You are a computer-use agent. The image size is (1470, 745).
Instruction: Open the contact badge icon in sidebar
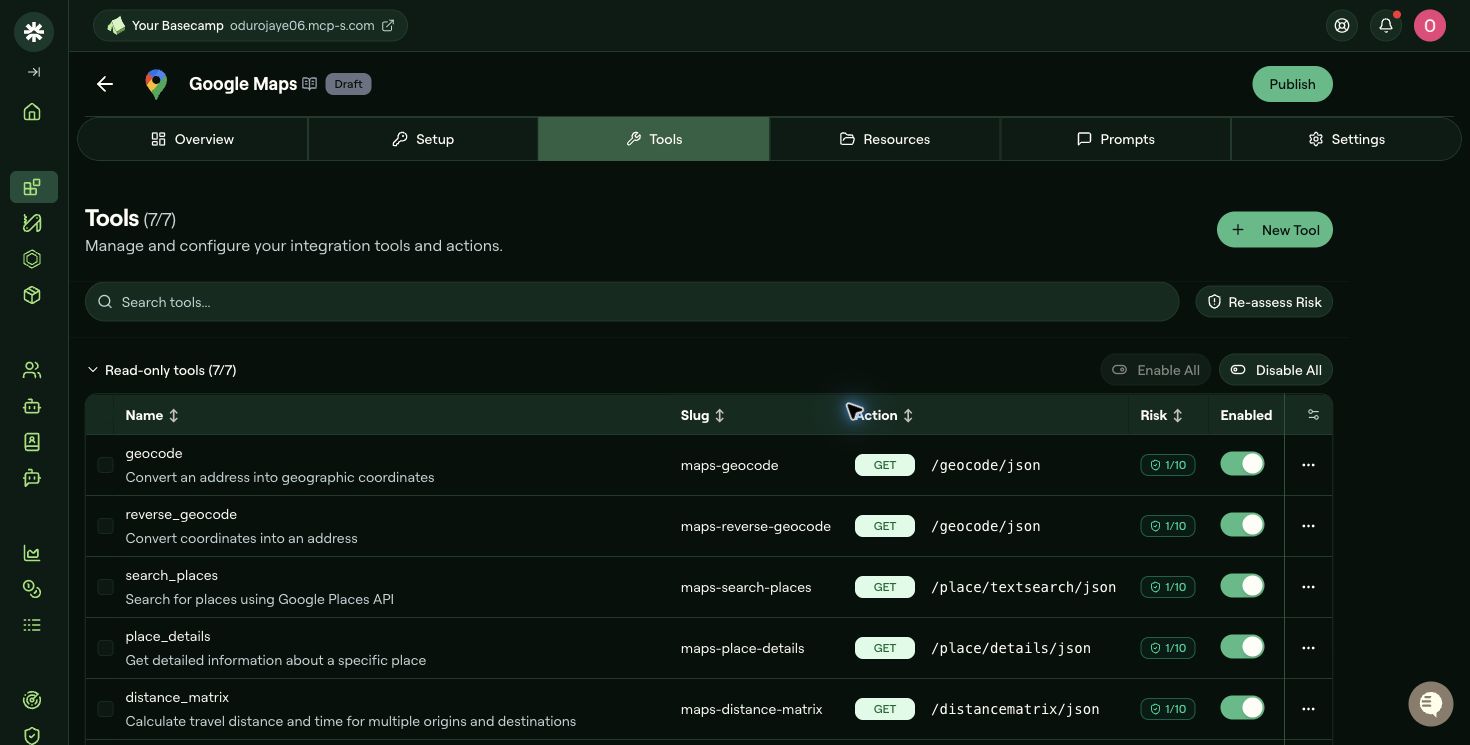pyautogui.click(x=32, y=441)
